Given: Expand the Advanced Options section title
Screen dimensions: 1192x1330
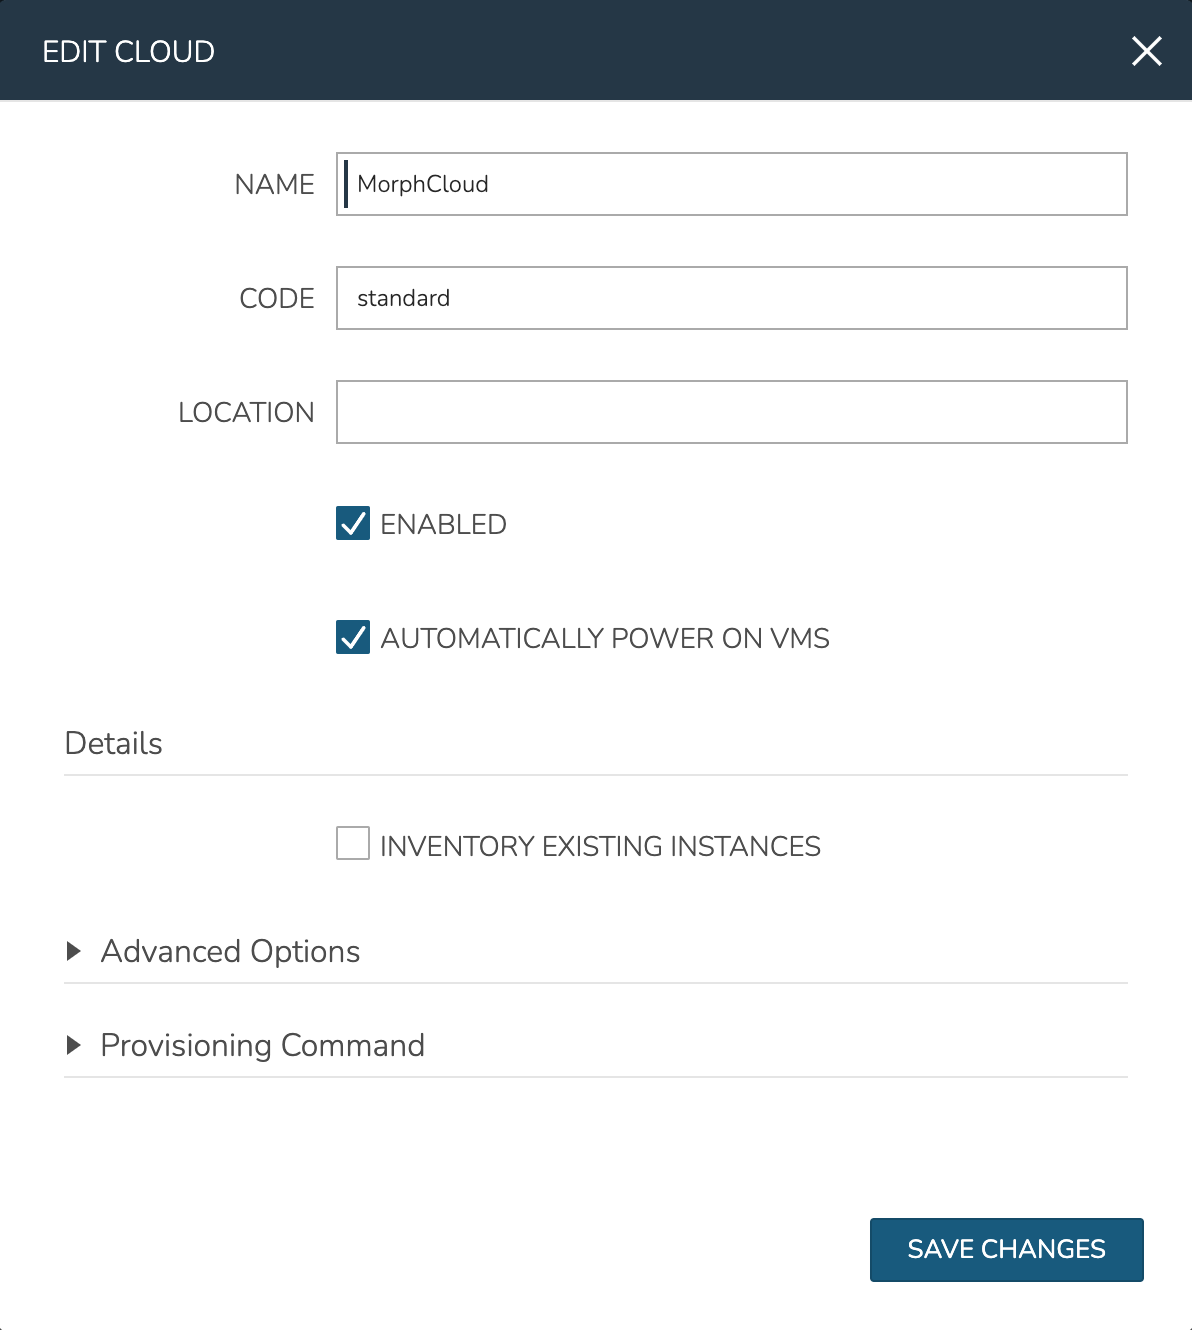Looking at the screenshot, I should tap(230, 951).
